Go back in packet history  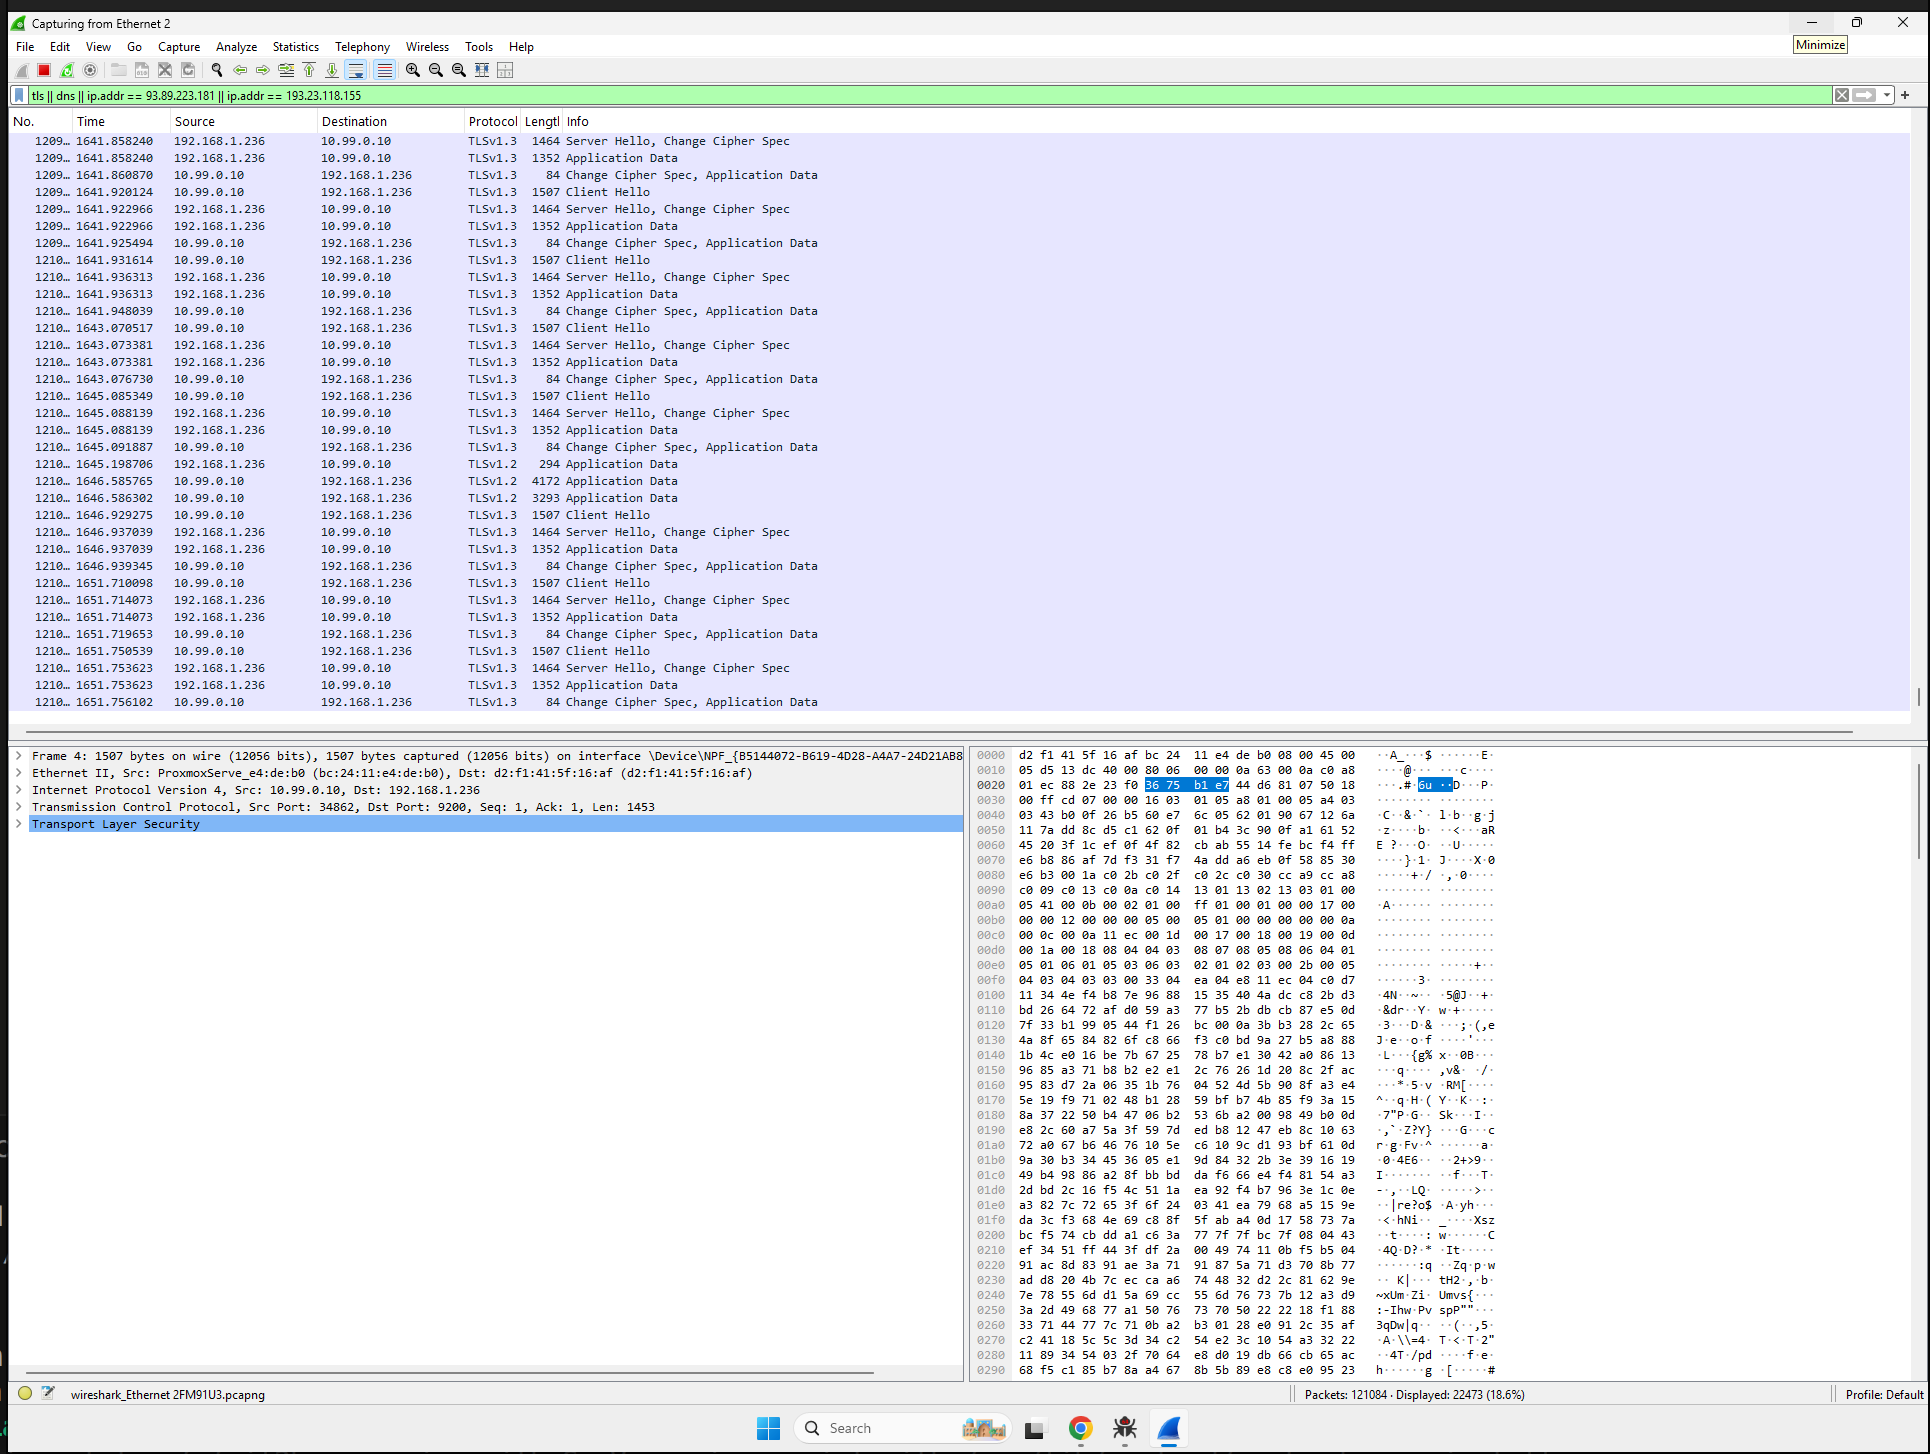pos(240,70)
